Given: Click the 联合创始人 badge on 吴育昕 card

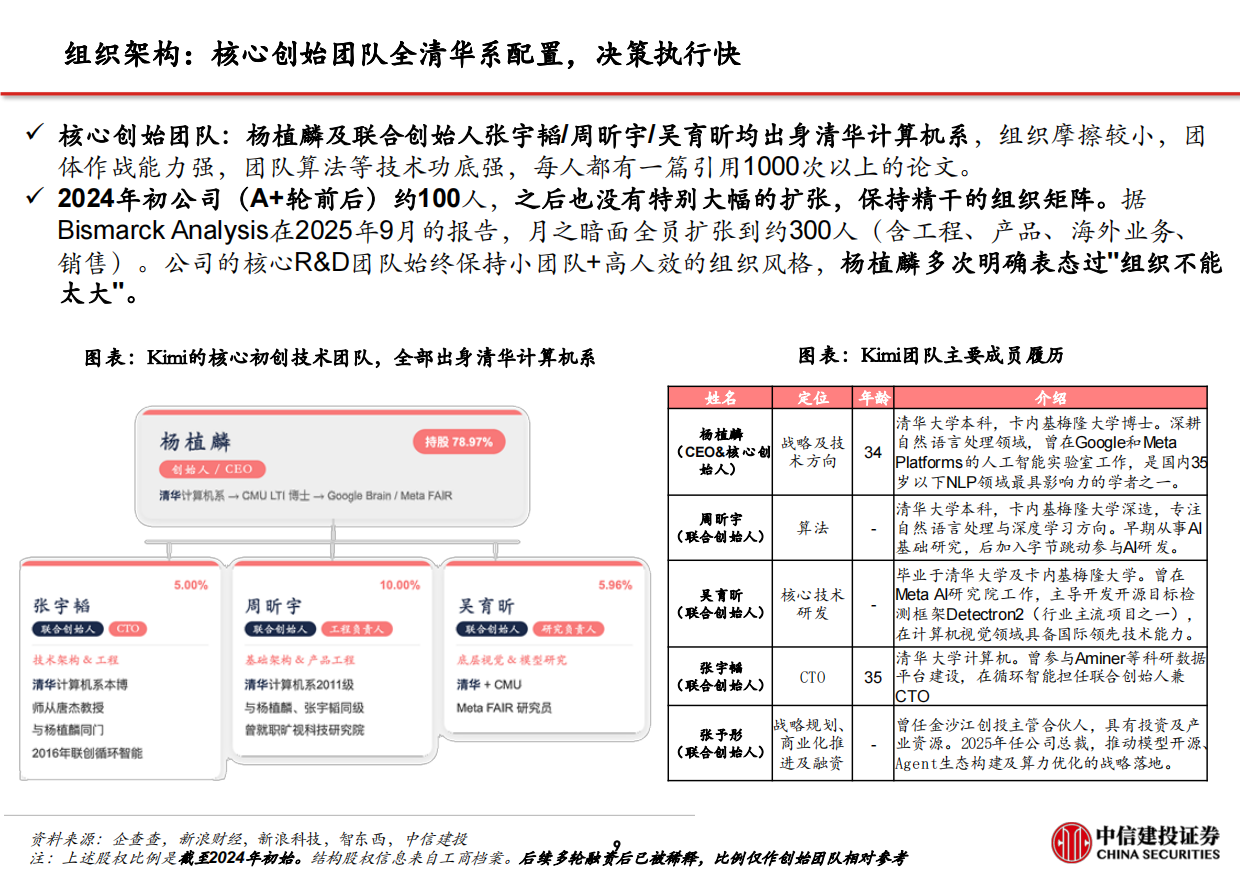Looking at the screenshot, I should pyautogui.click(x=492, y=629).
